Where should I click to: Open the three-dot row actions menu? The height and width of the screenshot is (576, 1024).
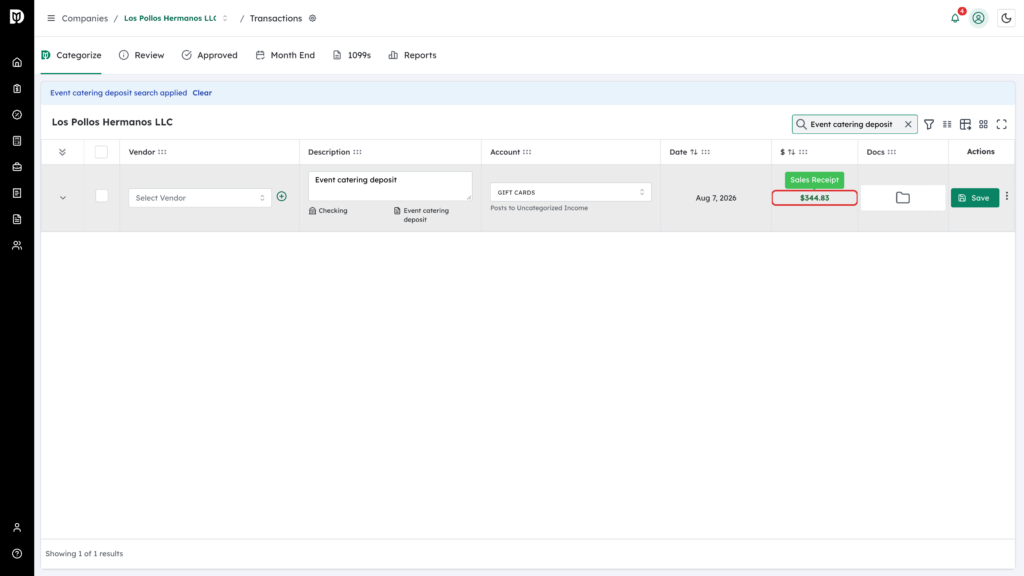(1007, 196)
